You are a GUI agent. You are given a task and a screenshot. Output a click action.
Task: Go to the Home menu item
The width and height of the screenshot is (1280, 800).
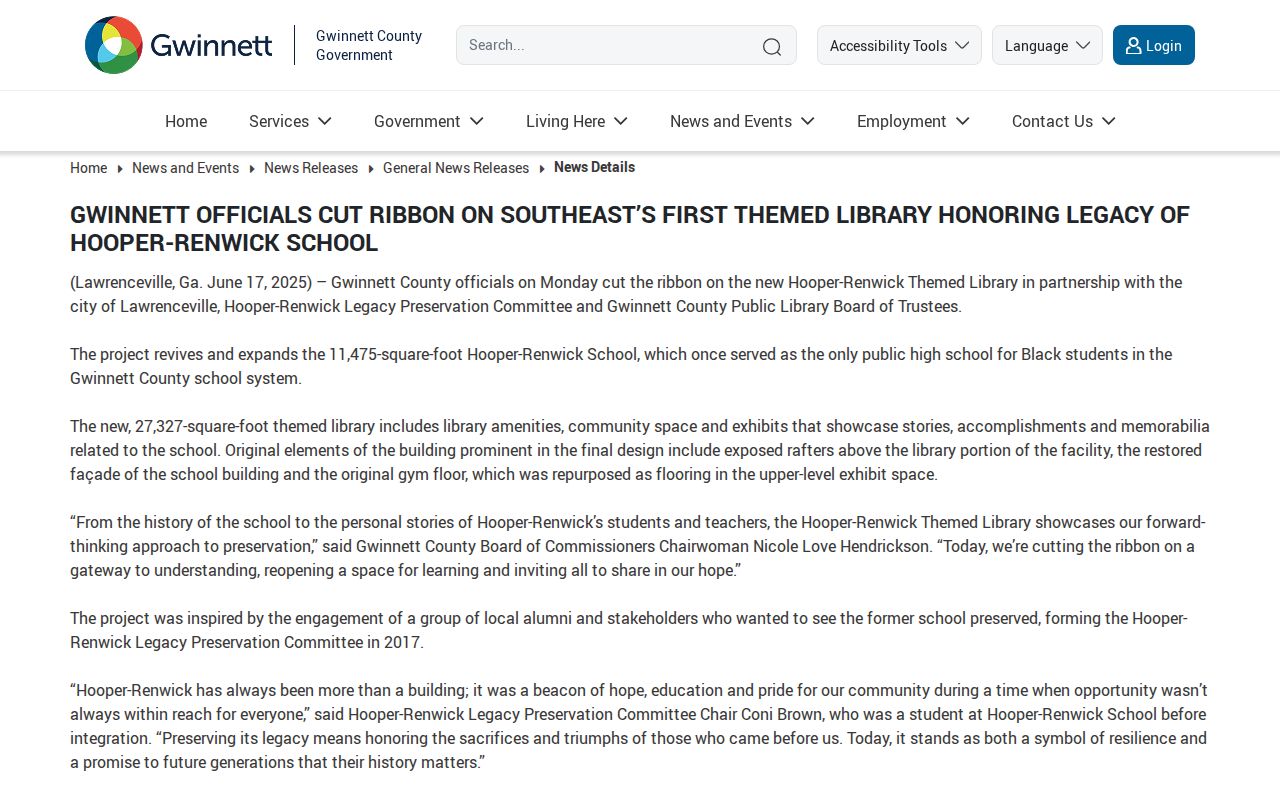[186, 121]
